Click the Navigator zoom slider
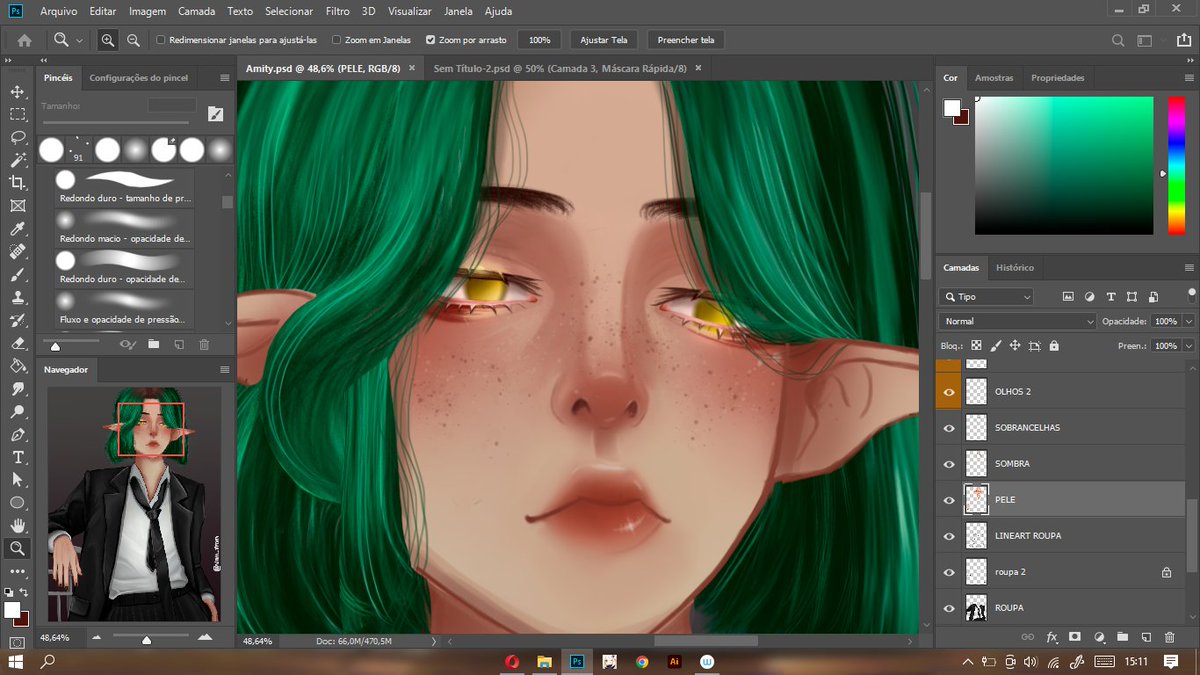 [x=147, y=637]
